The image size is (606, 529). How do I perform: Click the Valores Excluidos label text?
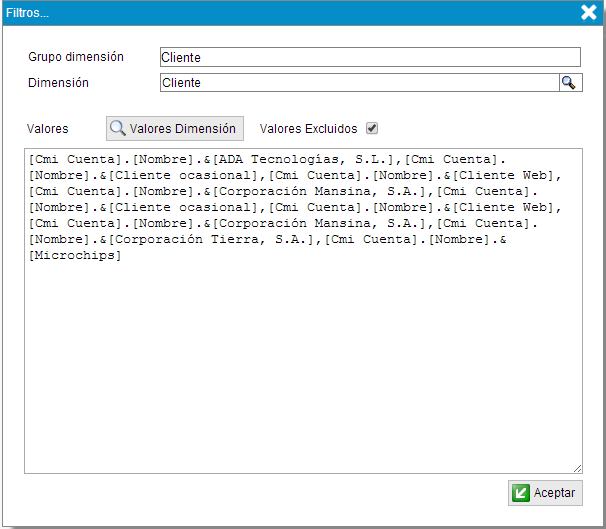[x=307, y=129]
